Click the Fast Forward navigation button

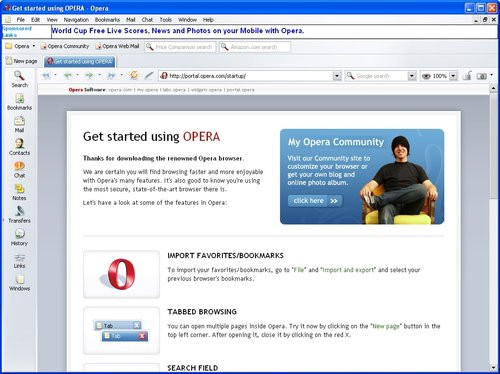pos(111,76)
